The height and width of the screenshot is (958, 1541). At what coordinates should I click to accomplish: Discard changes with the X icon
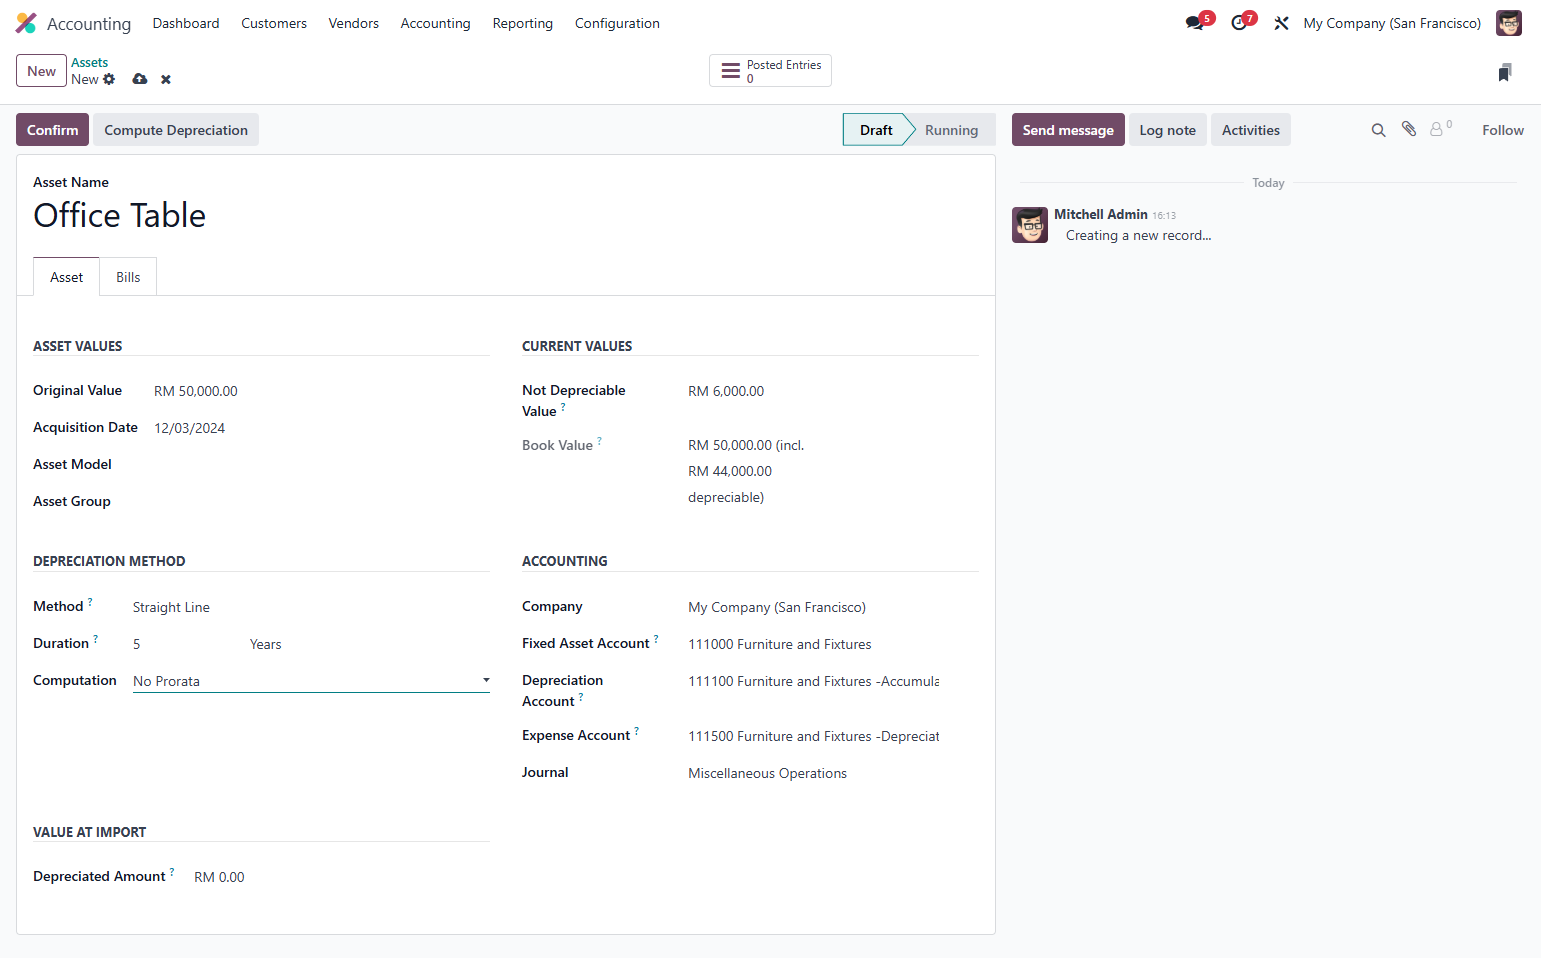166,79
